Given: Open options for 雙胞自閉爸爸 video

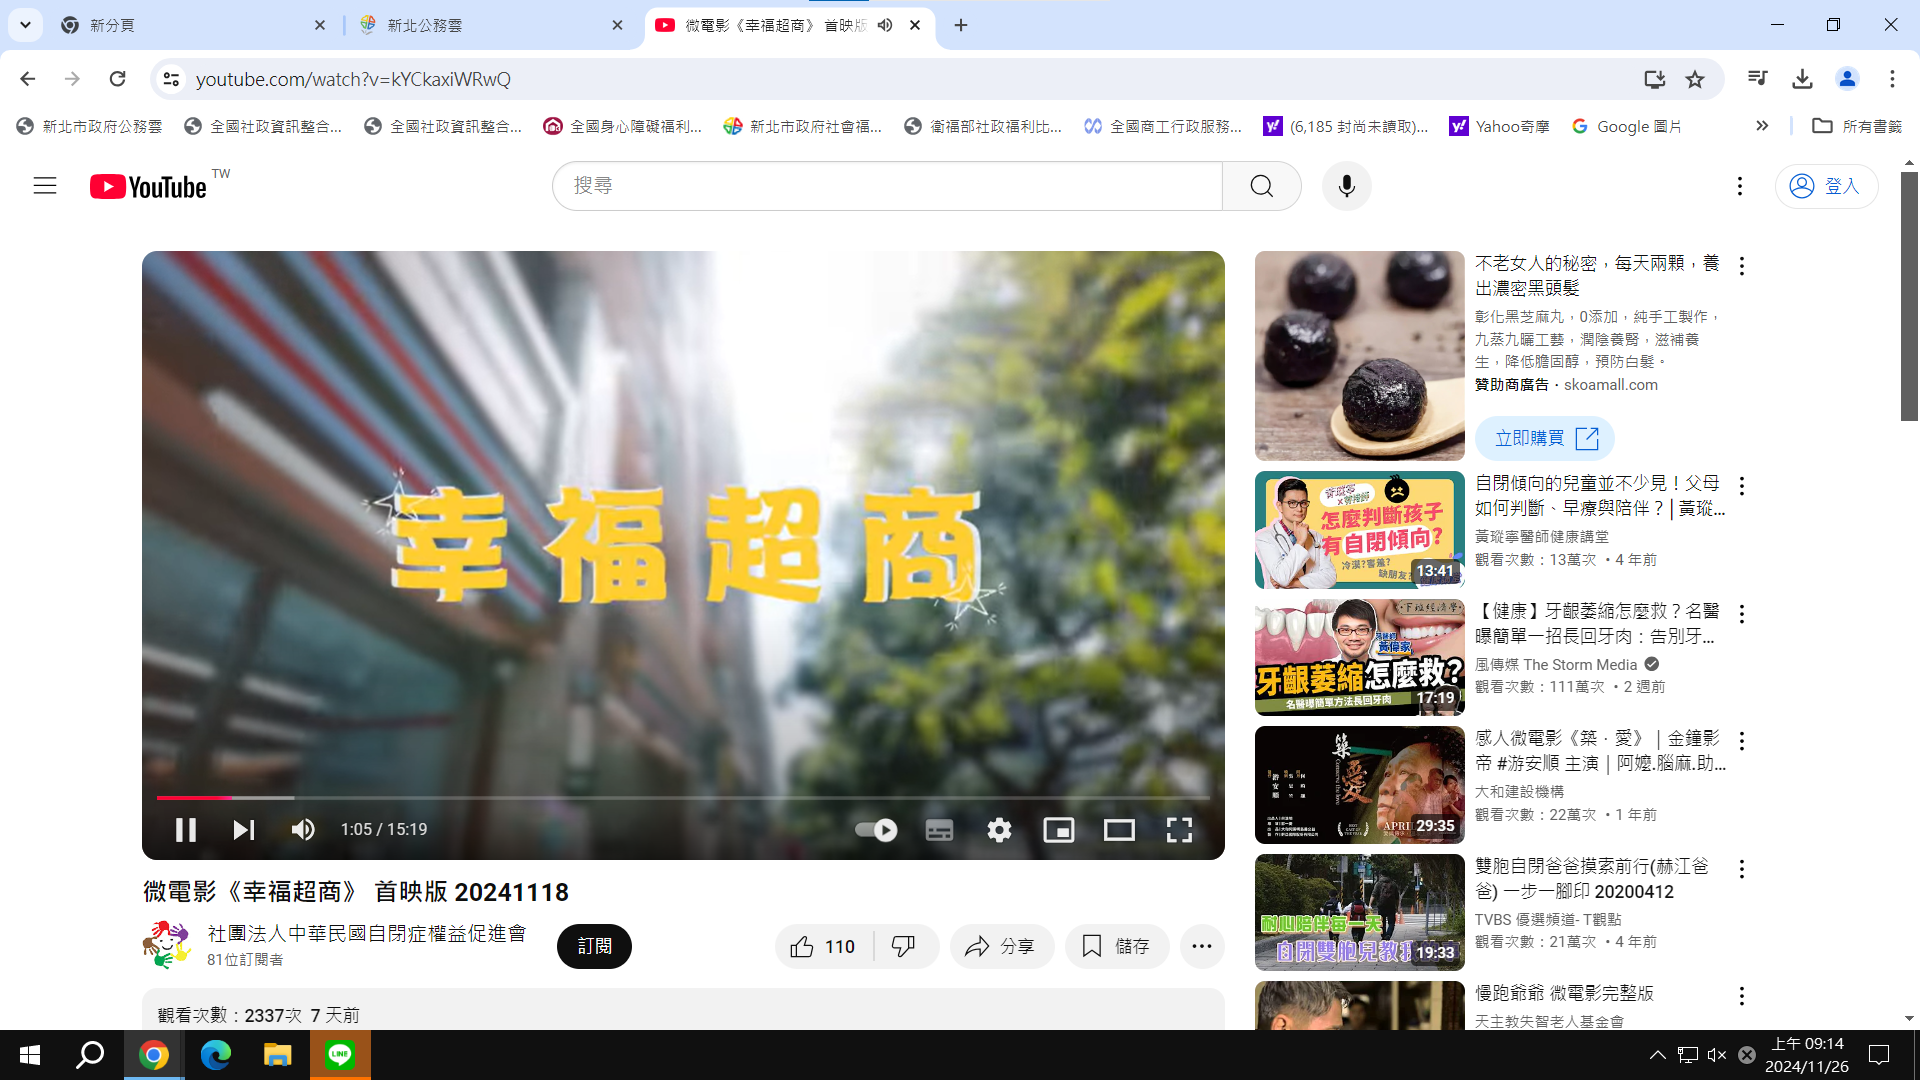Looking at the screenshot, I should (x=1742, y=869).
